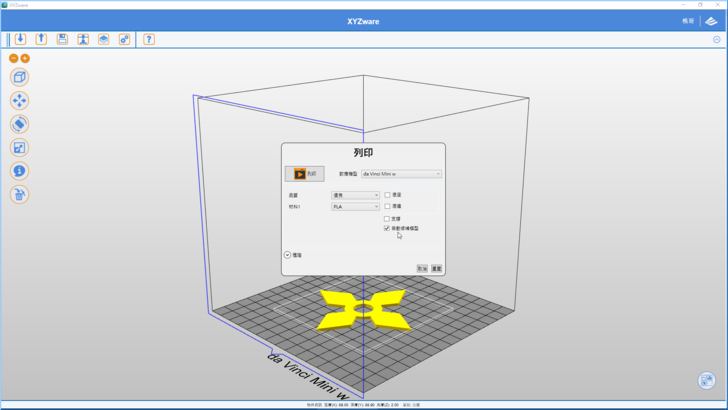Screen dimensions: 728x410
Task: Expand the advanced options chevron in dialog
Action: coord(287,255)
